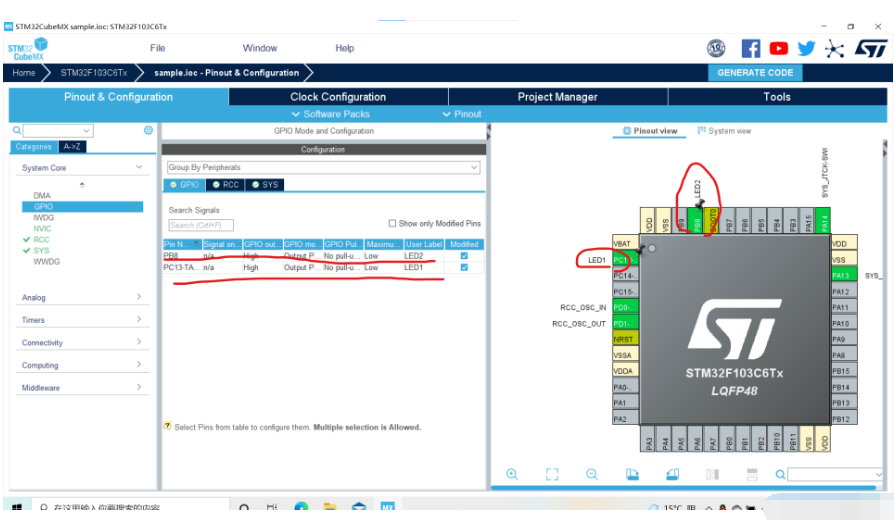Go to Home breadcrumb
This screenshot has width=894, height=525.
24,73
